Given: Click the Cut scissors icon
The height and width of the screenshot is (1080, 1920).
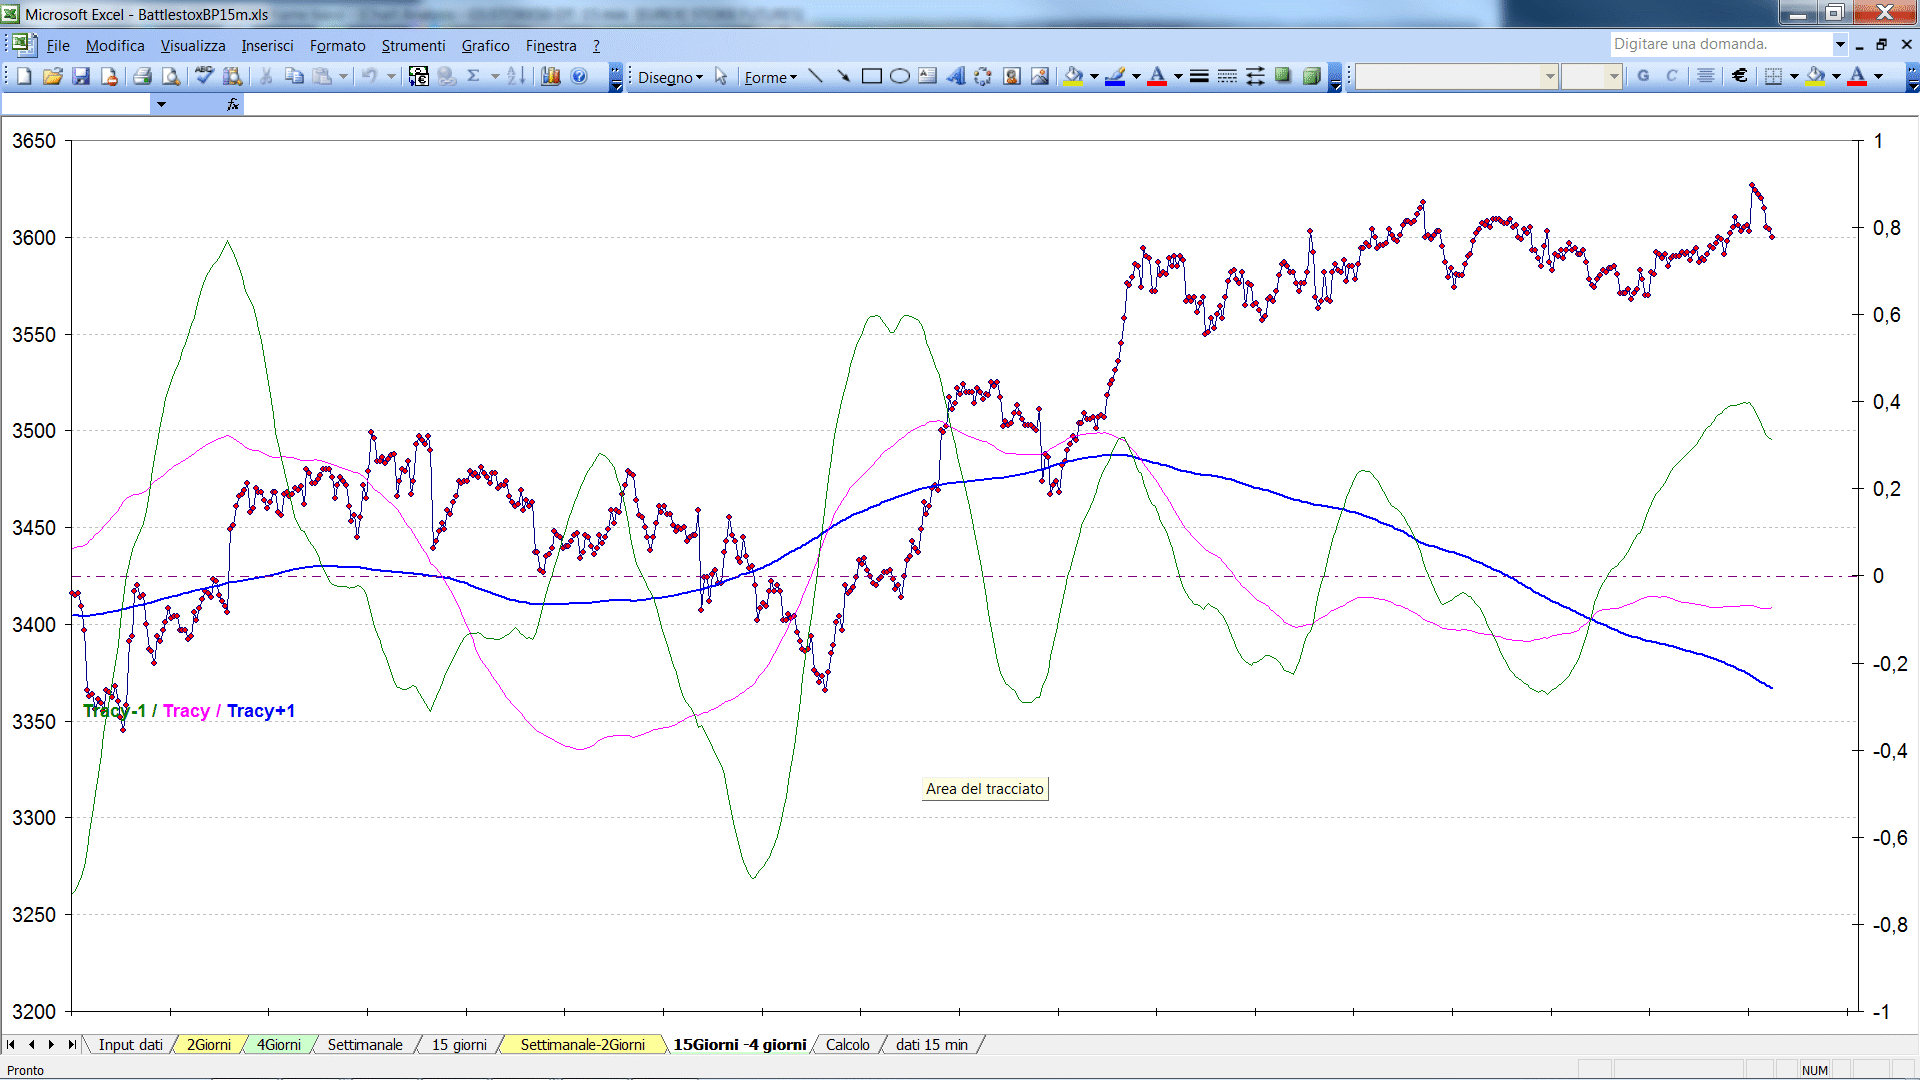Looking at the screenshot, I should click(266, 76).
